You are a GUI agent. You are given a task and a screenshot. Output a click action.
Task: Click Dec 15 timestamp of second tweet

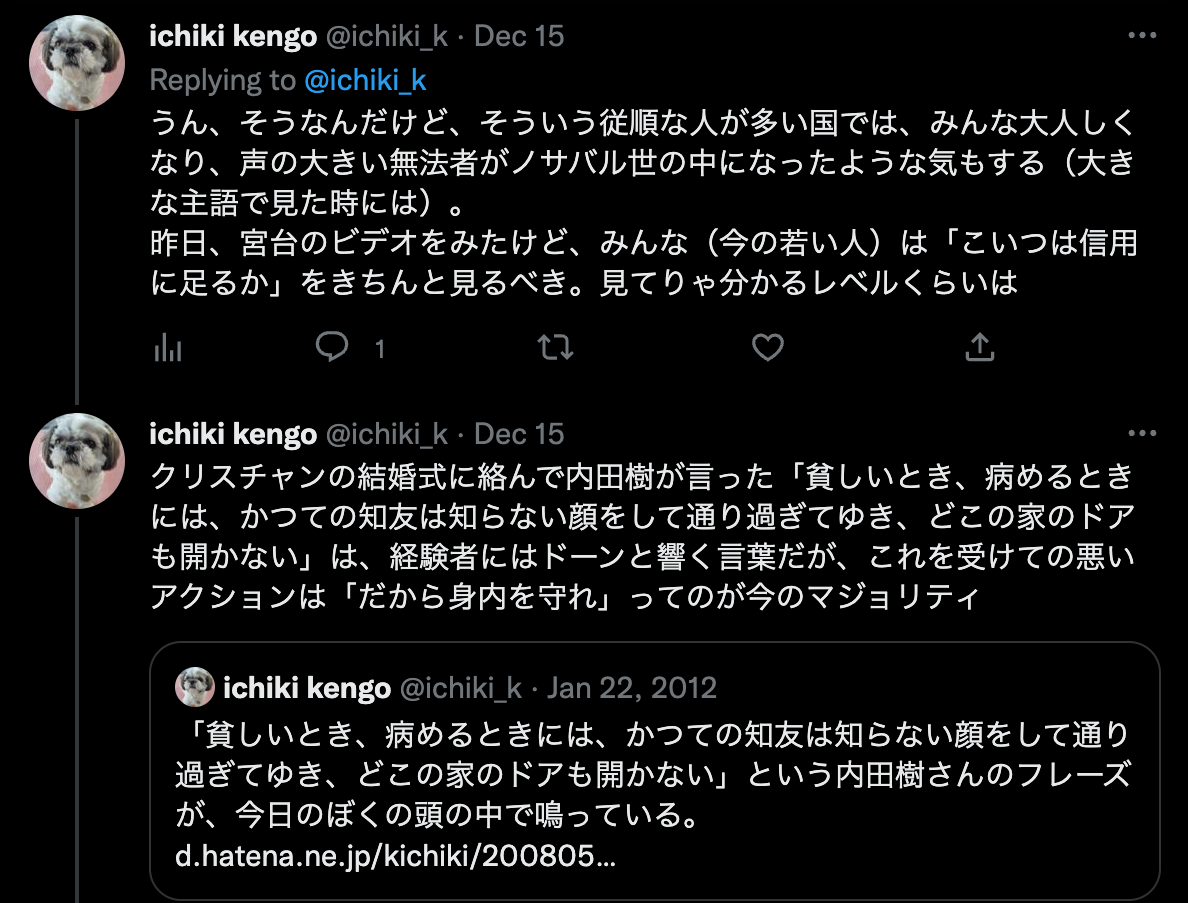(519, 434)
